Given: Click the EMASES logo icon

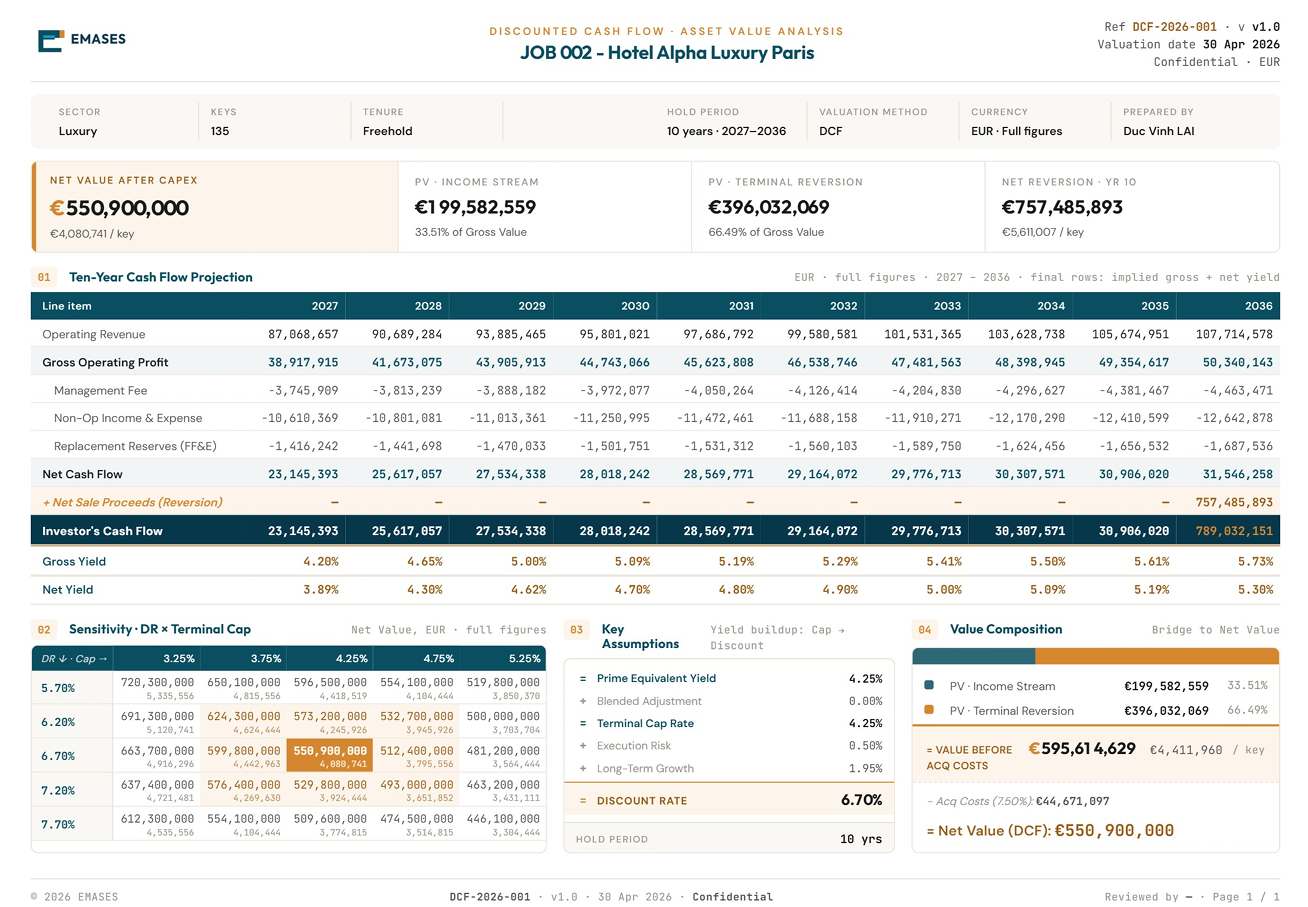Looking at the screenshot, I should click(x=50, y=40).
